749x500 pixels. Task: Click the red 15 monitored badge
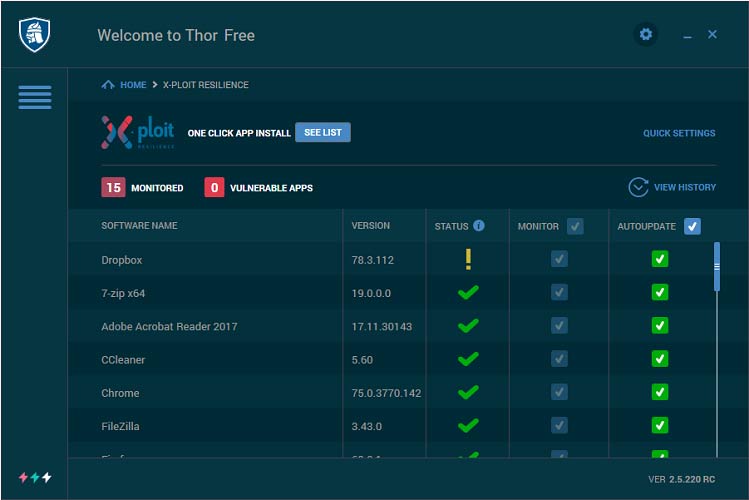[x=113, y=187]
